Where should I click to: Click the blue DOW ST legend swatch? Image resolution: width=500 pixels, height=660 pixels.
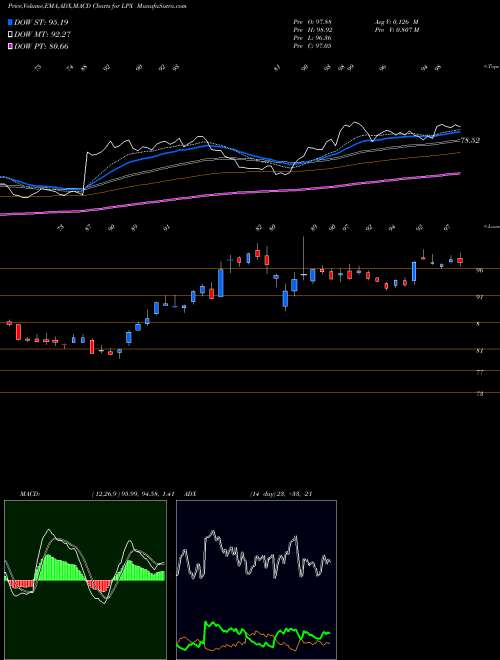[x=10, y=22]
